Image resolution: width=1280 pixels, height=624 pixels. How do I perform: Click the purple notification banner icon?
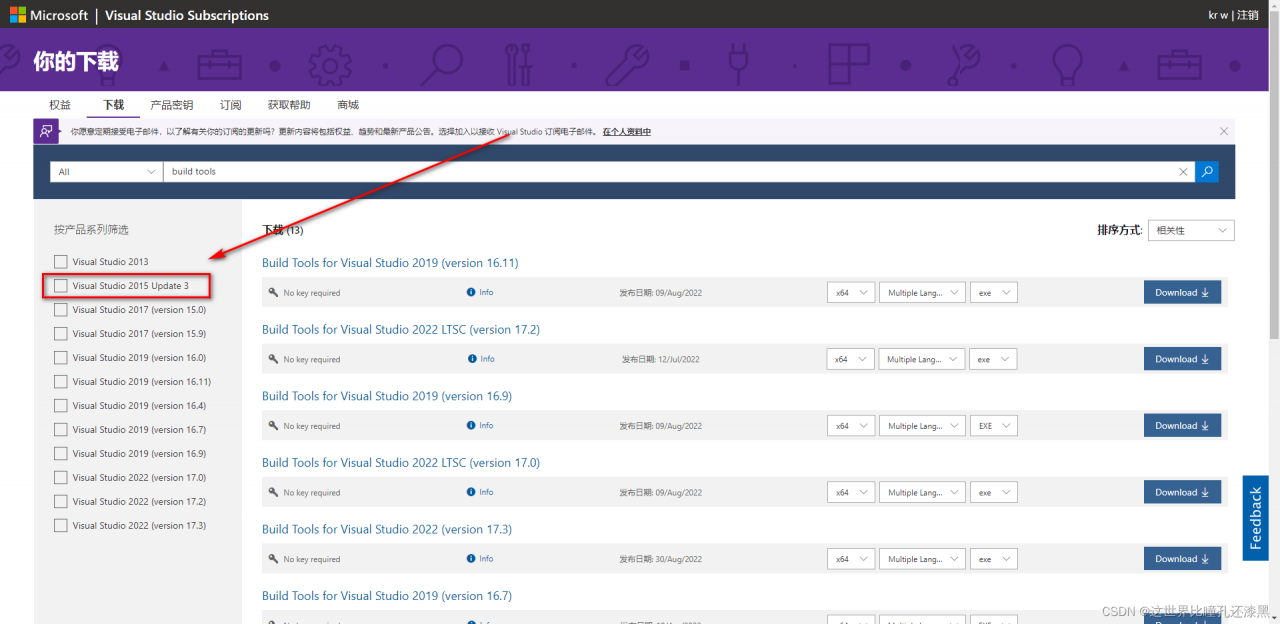click(46, 131)
